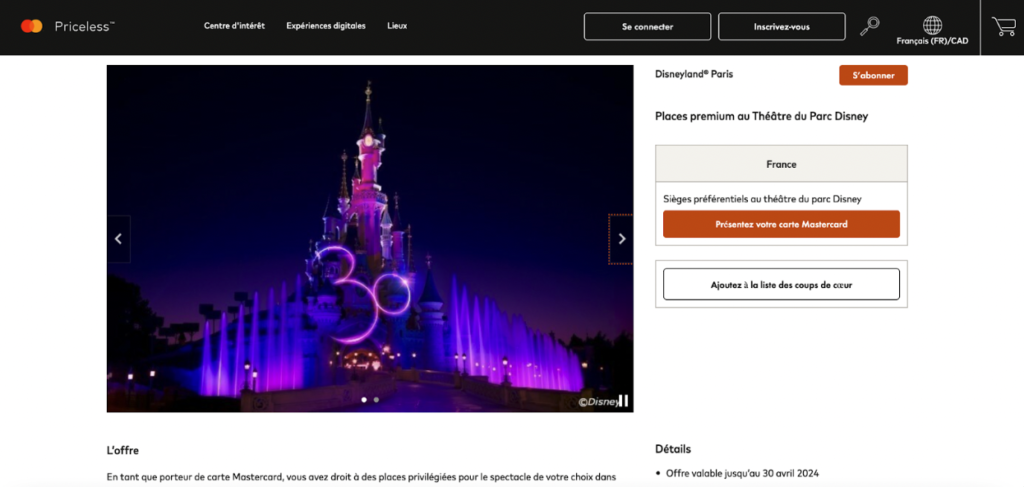Image resolution: width=1024 pixels, height=487 pixels.
Task: Click the Places premium au Théâtre title
Action: click(761, 116)
